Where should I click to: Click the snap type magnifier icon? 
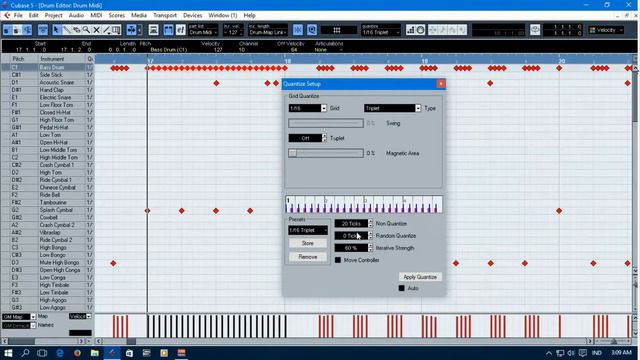(x=312, y=30)
